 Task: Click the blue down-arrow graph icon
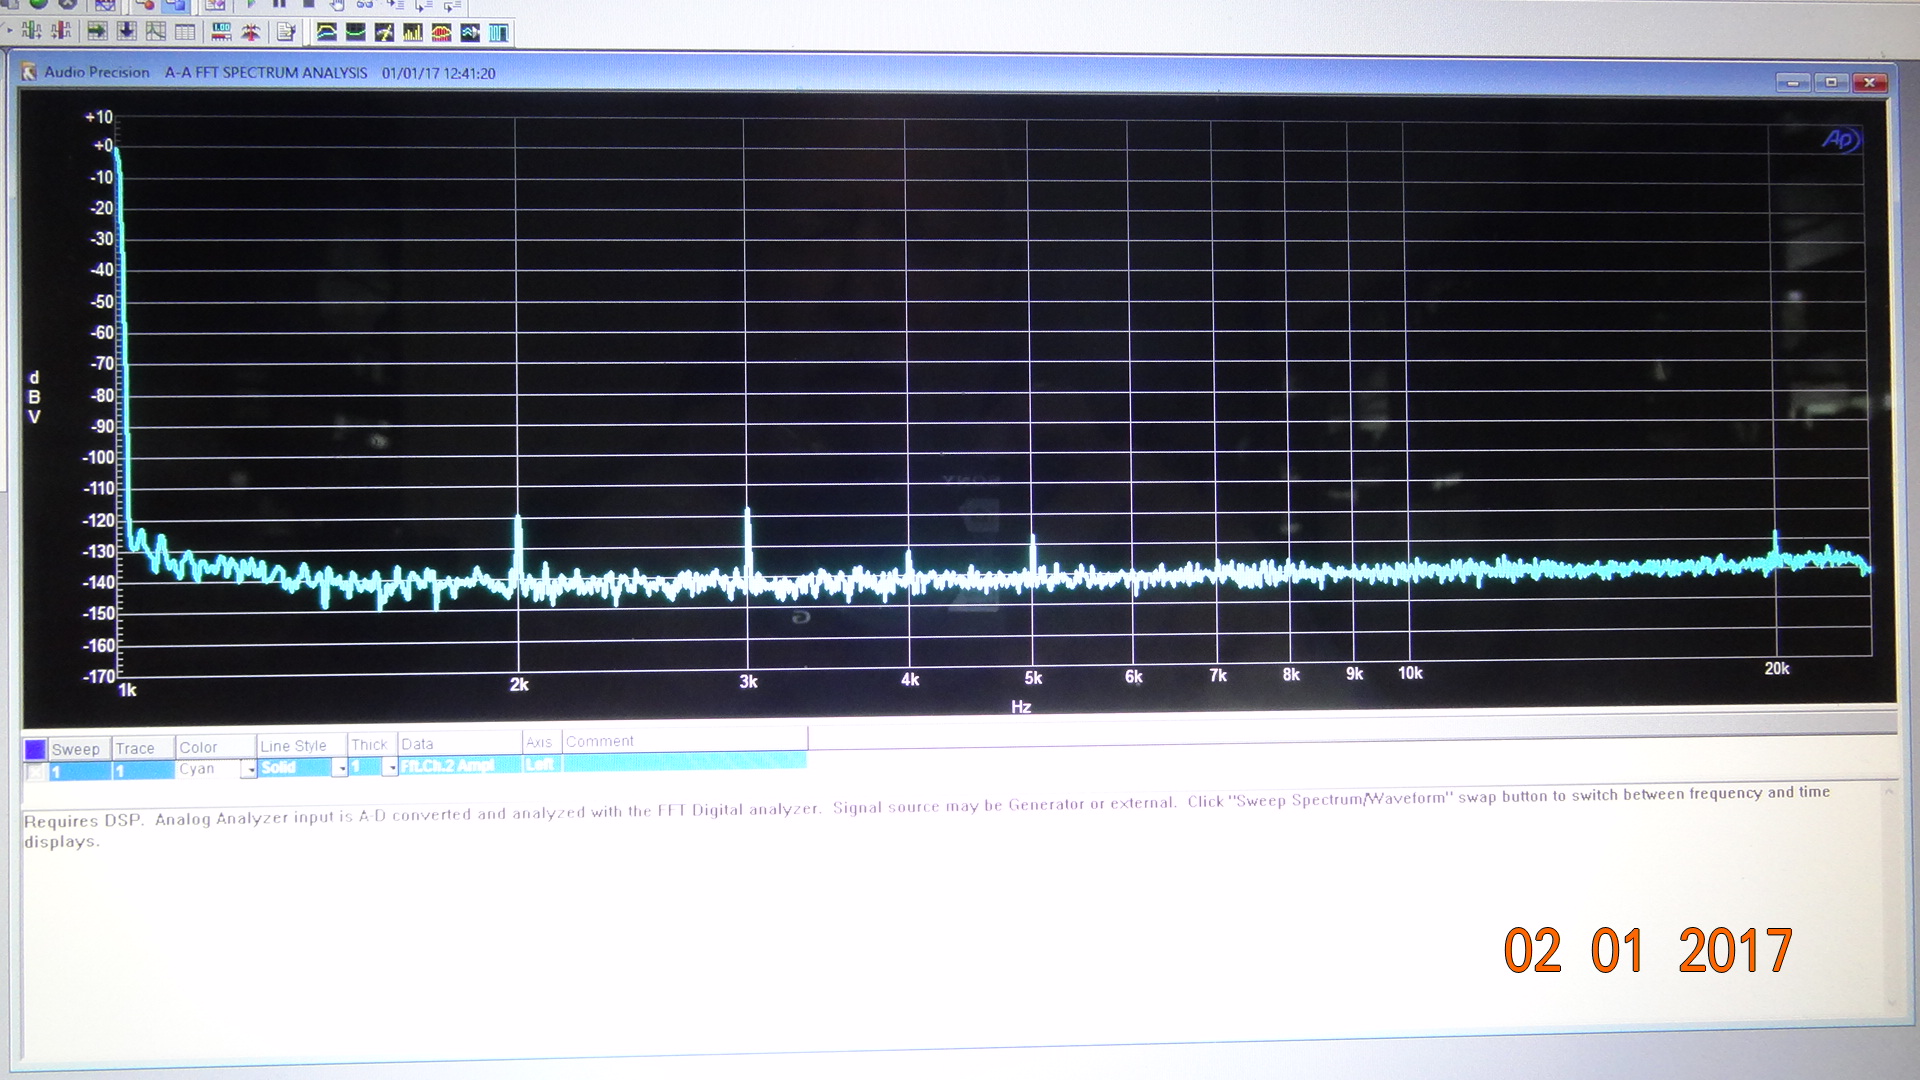click(127, 31)
